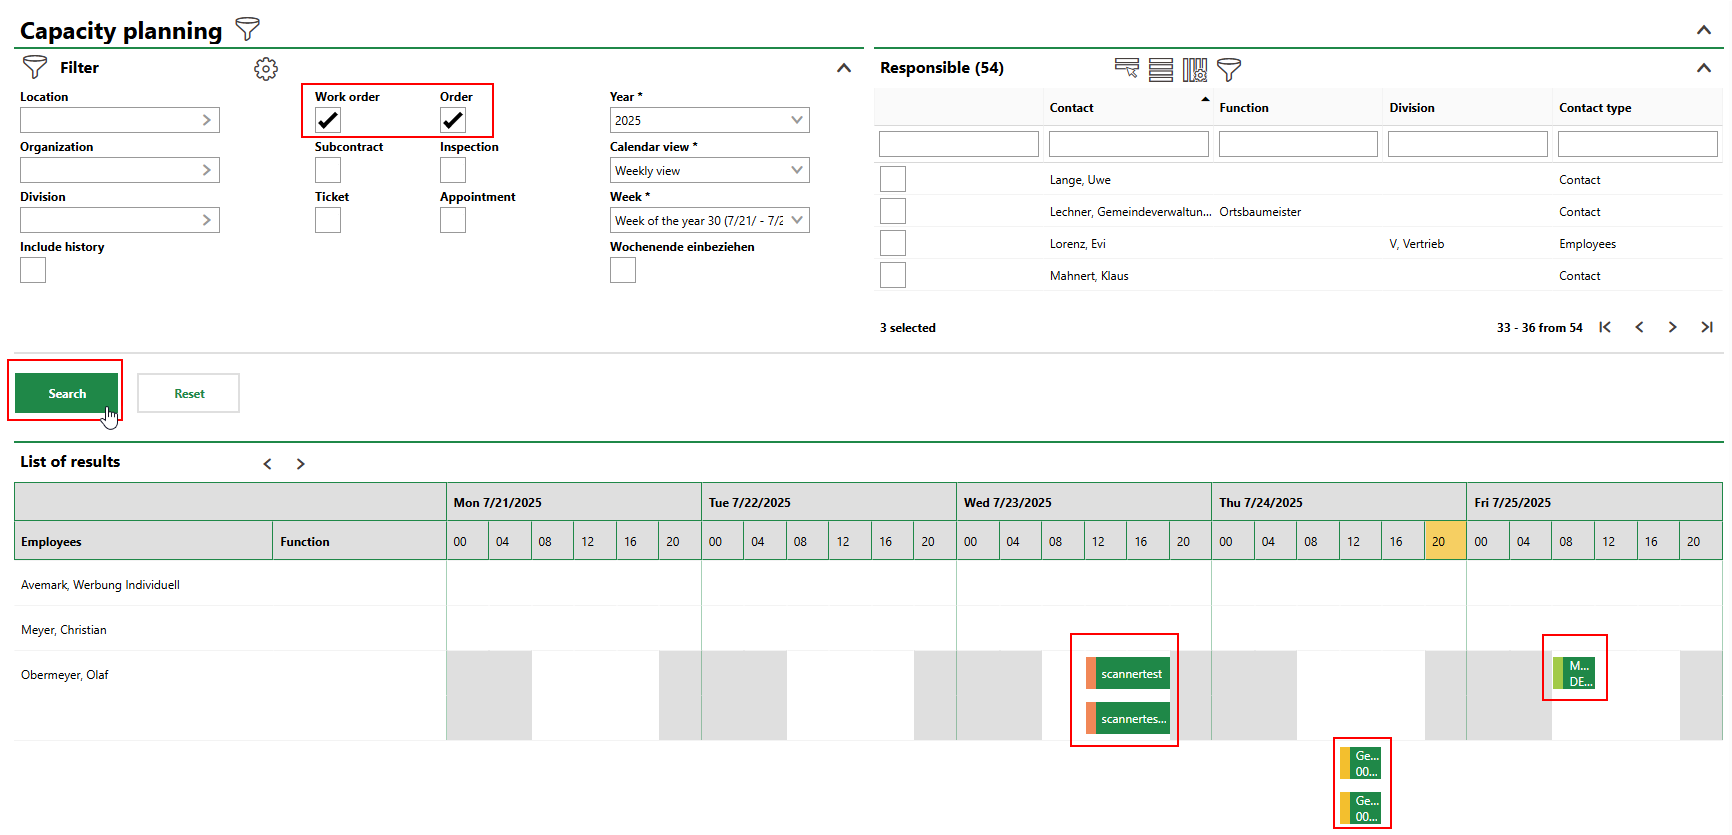Click the Search button
1732x835 pixels.
click(x=67, y=393)
